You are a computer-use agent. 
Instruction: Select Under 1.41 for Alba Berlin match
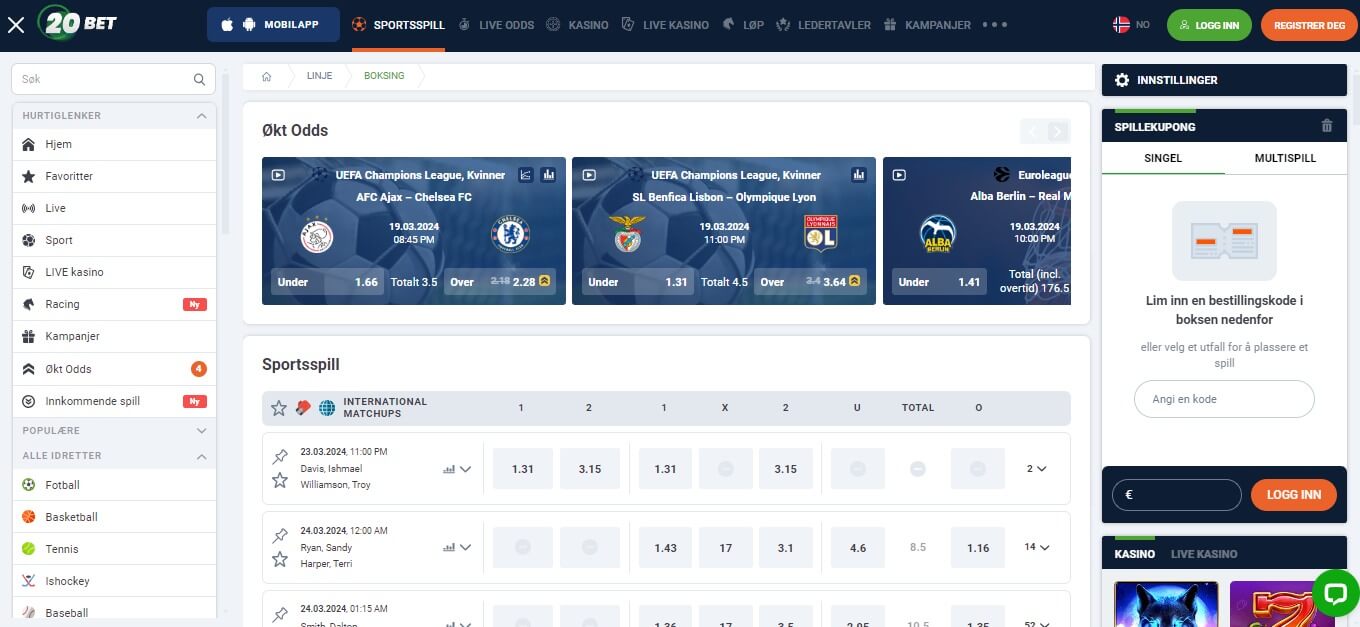coord(939,282)
